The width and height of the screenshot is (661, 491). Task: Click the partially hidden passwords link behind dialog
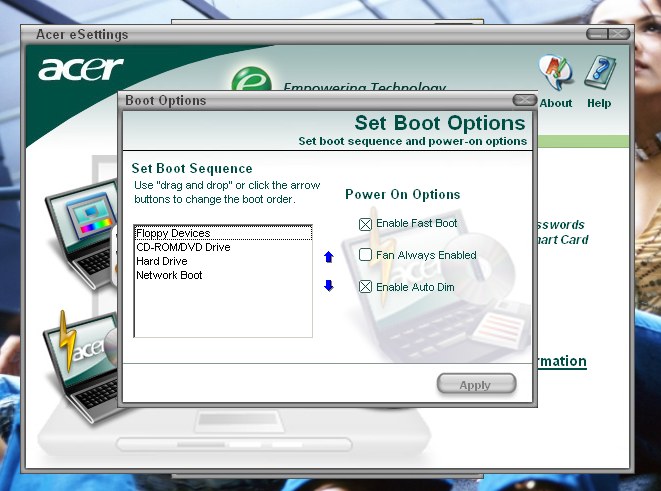tap(562, 225)
